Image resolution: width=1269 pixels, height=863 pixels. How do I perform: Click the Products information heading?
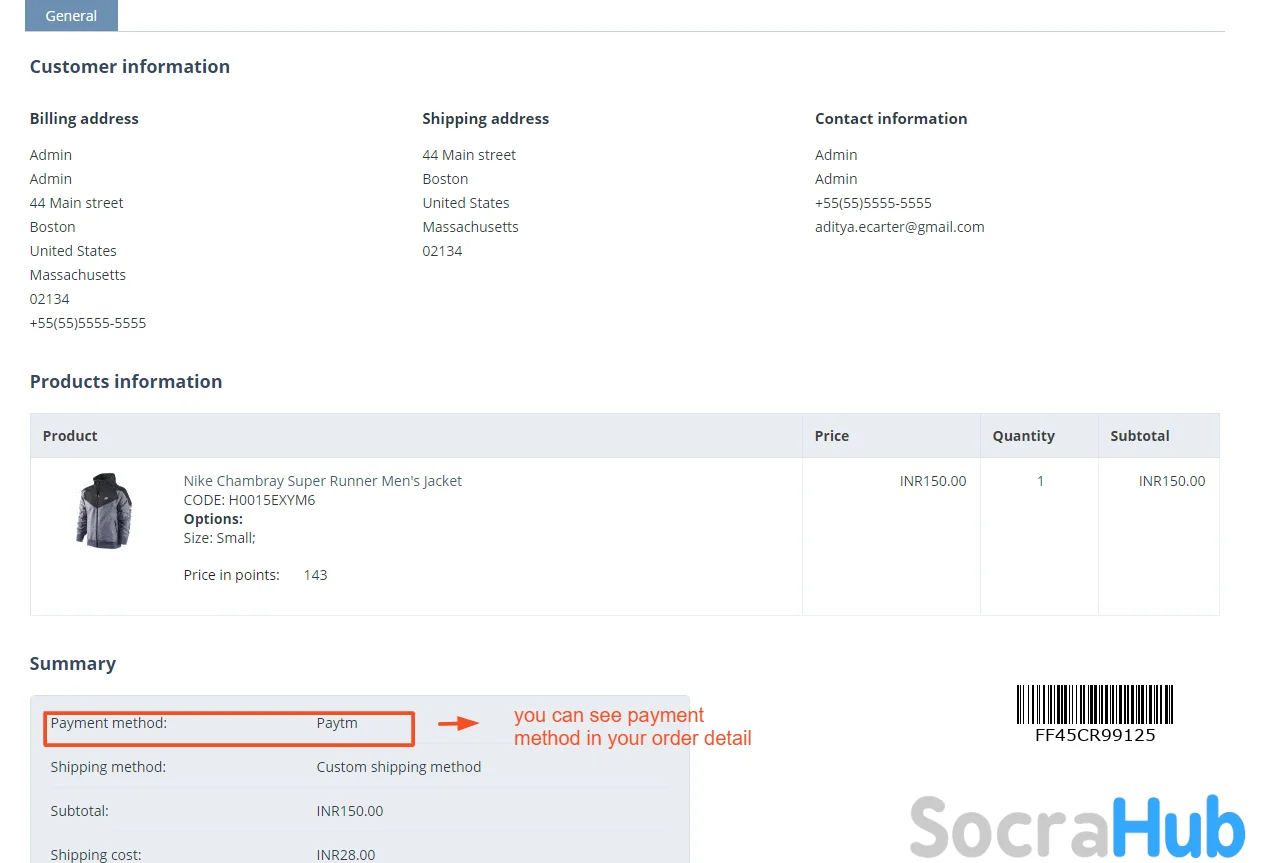(x=126, y=381)
